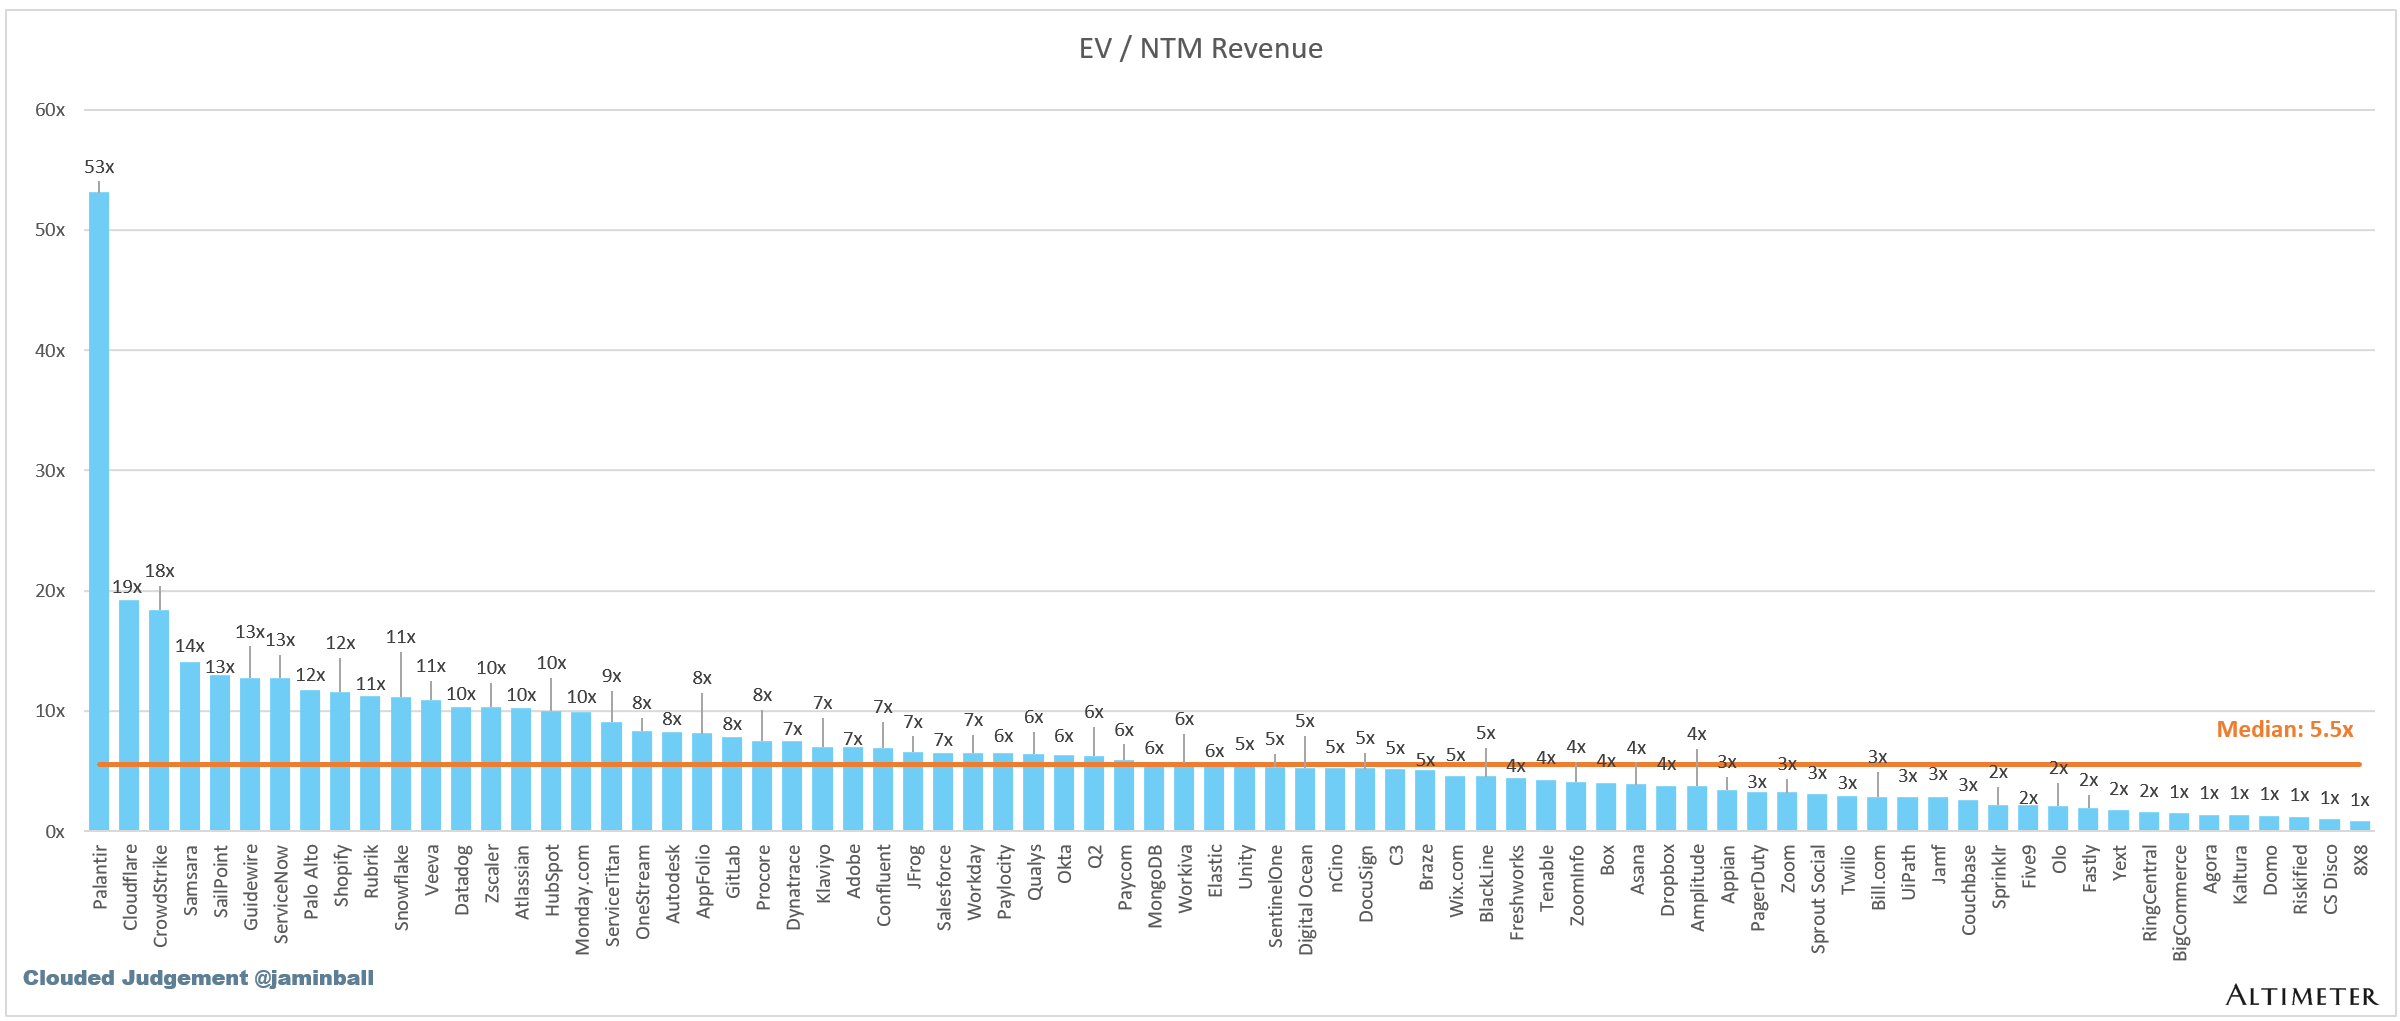Click the 'Atlassian' axis label
This screenshot has height=1021, width=2400.
pyautogui.click(x=521, y=882)
